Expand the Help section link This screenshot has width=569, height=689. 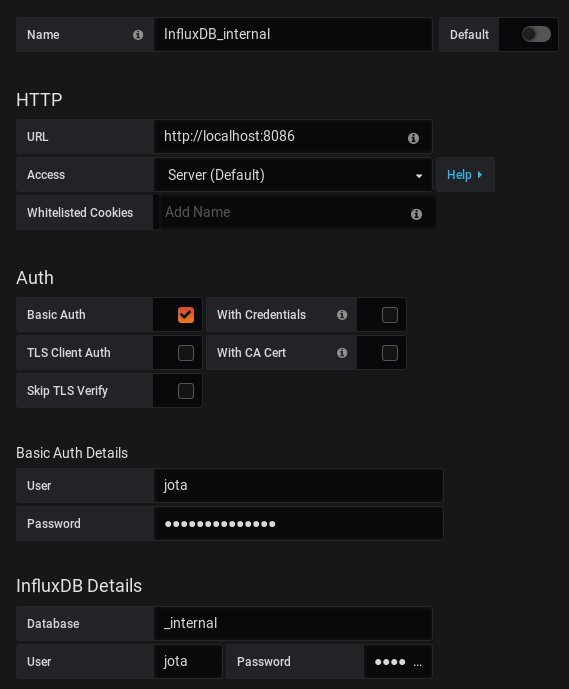(465, 174)
